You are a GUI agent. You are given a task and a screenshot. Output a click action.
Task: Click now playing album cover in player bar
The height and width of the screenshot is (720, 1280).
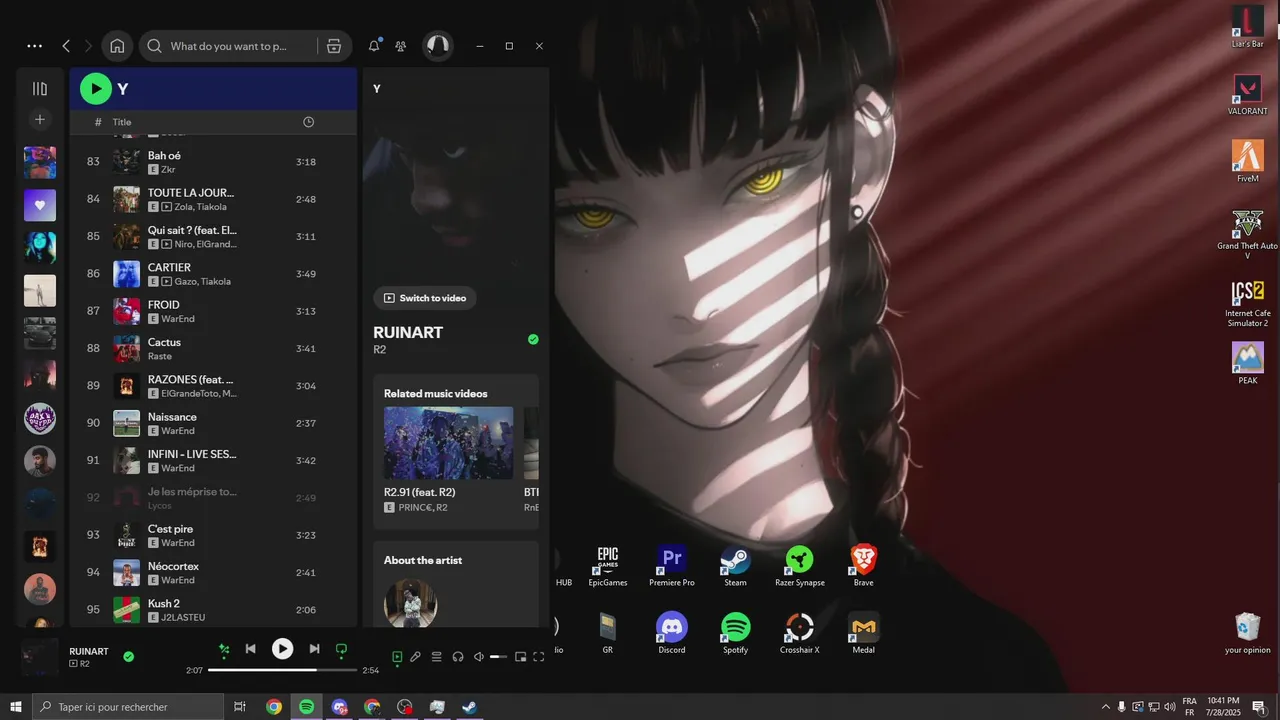pos(41,657)
